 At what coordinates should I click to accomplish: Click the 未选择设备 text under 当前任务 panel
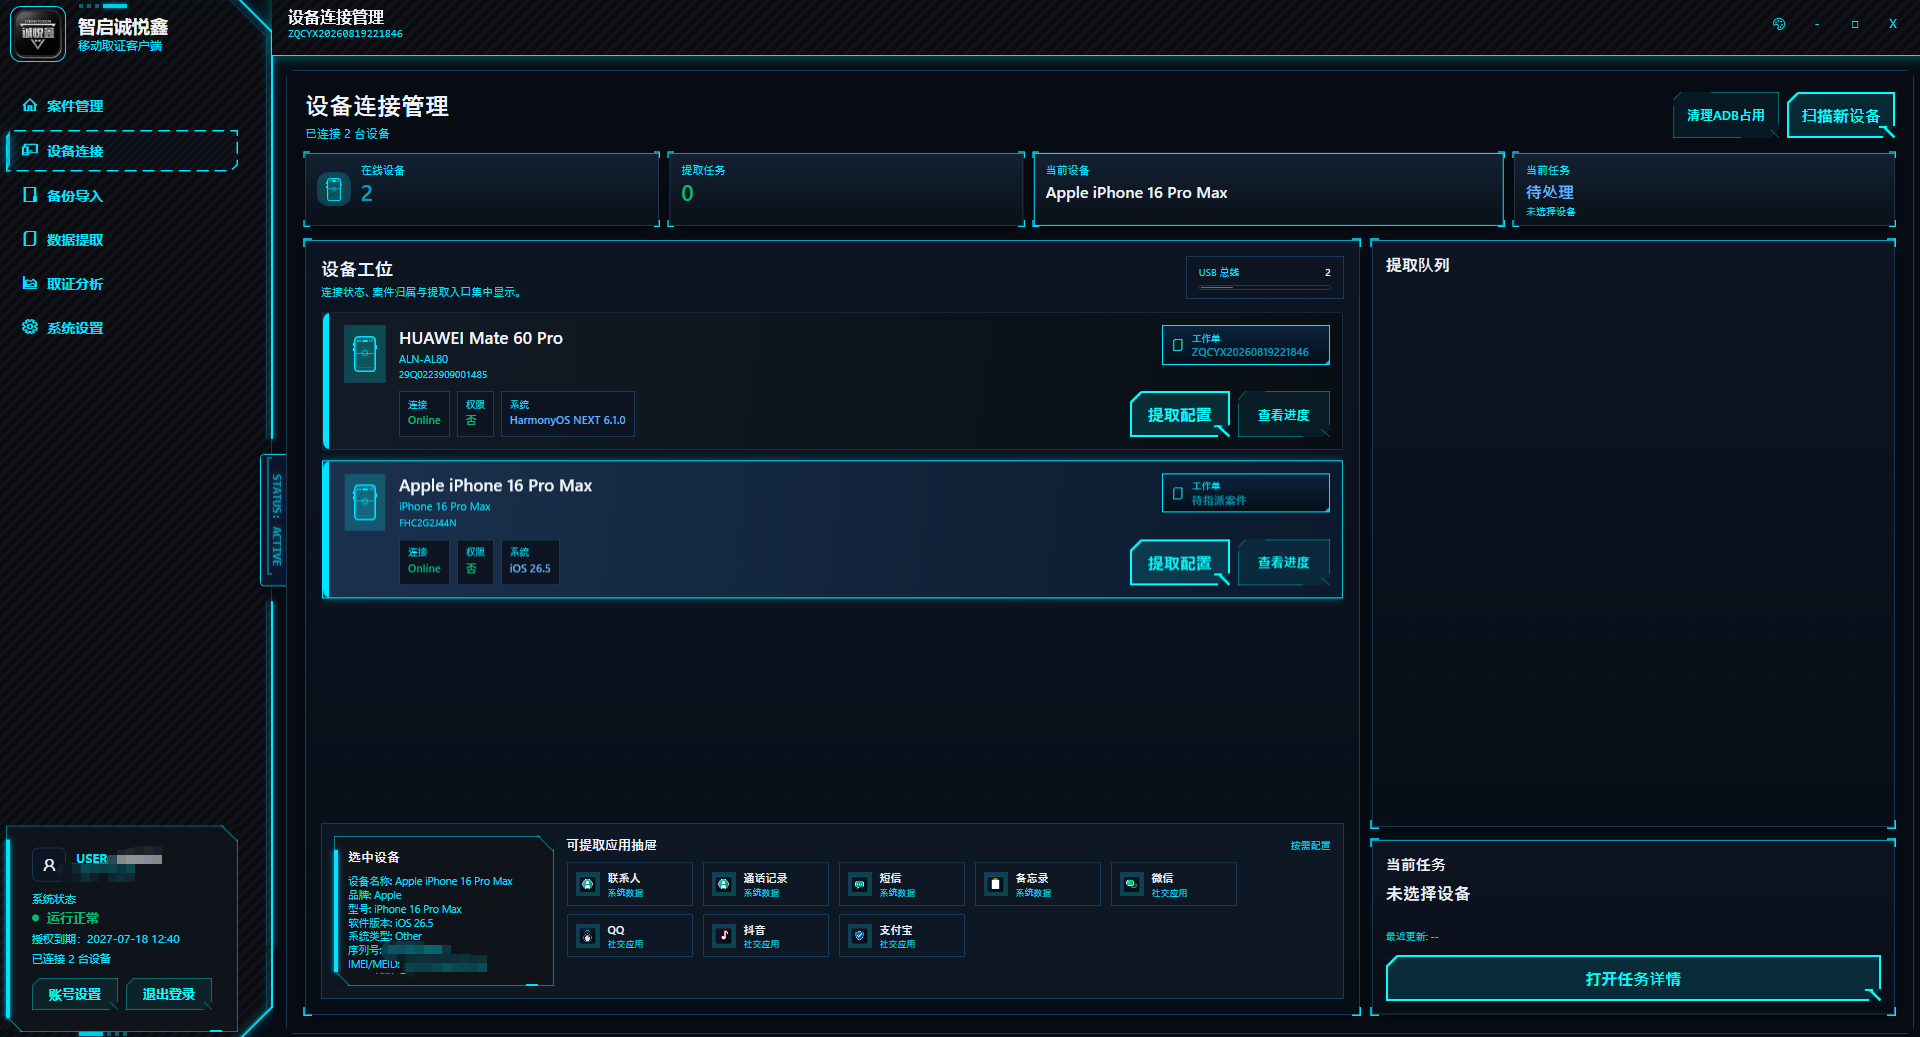pyautogui.click(x=1428, y=894)
